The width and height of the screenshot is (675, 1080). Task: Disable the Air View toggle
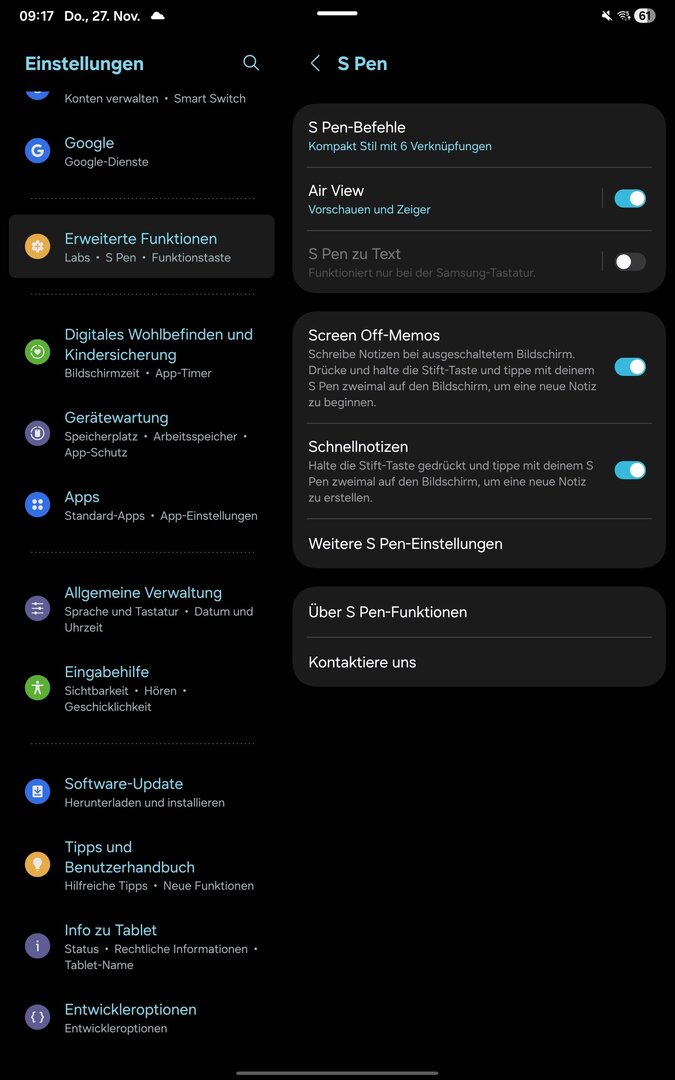click(x=630, y=199)
